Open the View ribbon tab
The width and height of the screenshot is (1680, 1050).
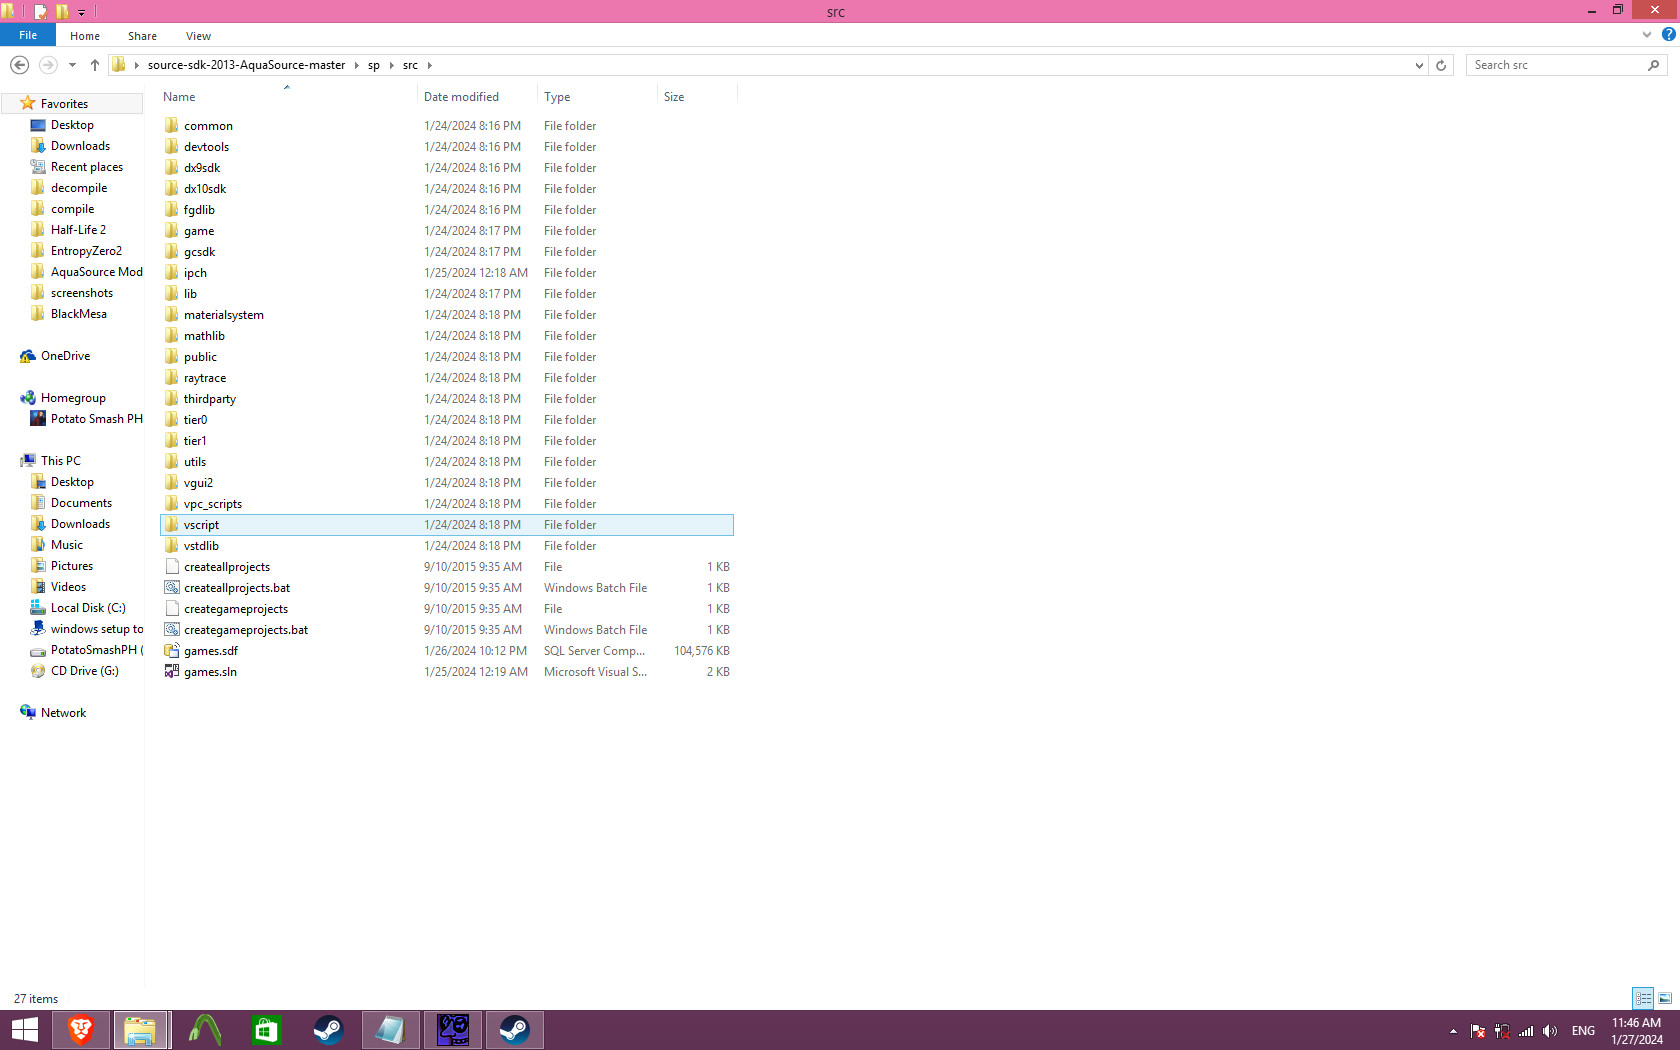(198, 36)
